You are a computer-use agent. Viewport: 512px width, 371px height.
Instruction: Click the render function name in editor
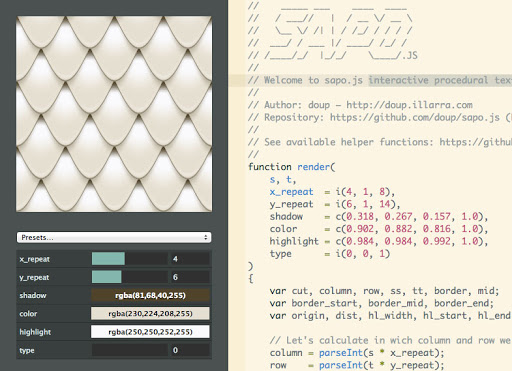[x=313, y=167]
